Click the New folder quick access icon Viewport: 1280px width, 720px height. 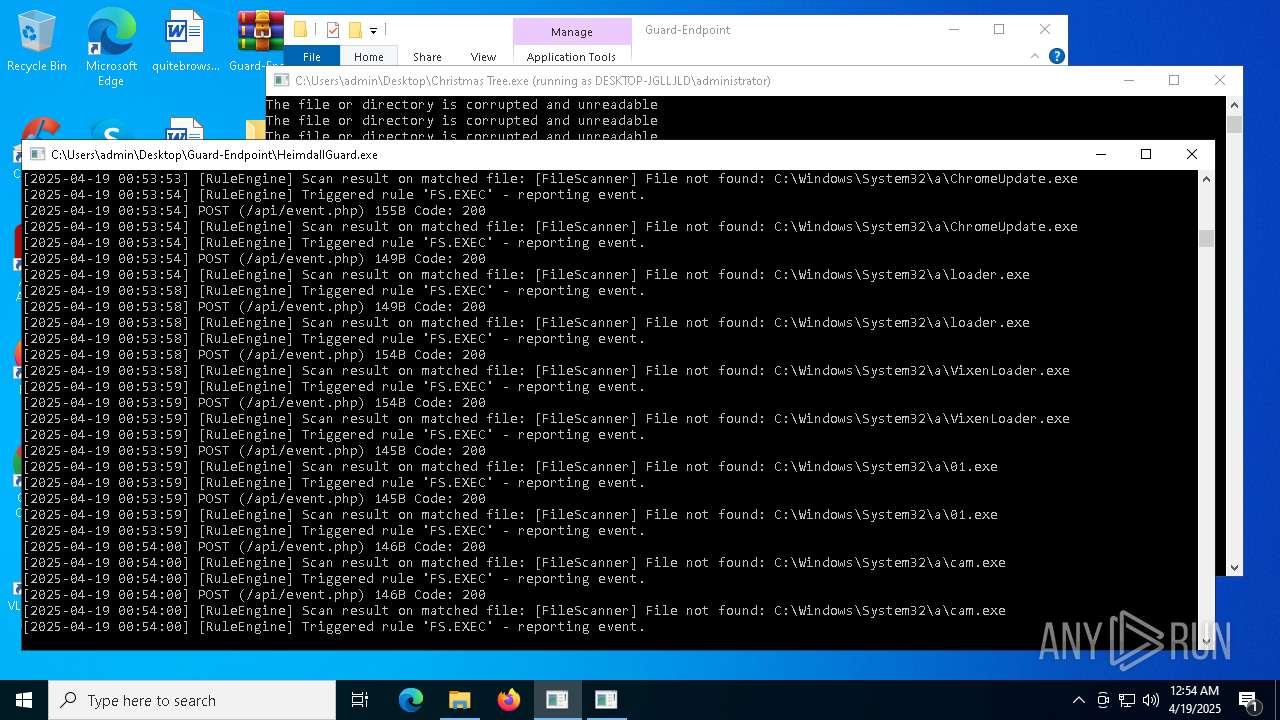pyautogui.click(x=354, y=30)
